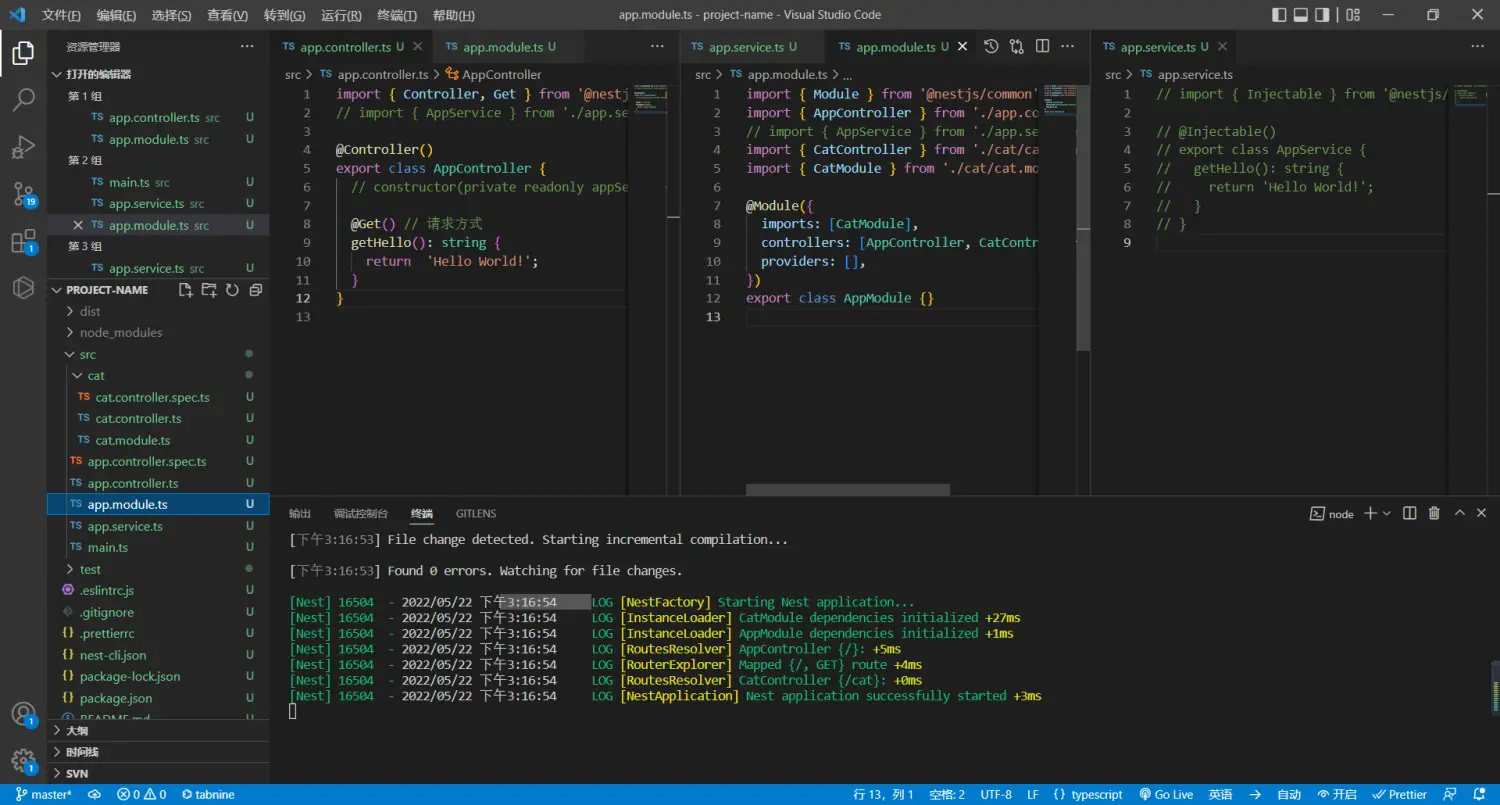Image resolution: width=1500 pixels, height=805 pixels.
Task: Open the Run and Debug view
Action: pos(23,147)
